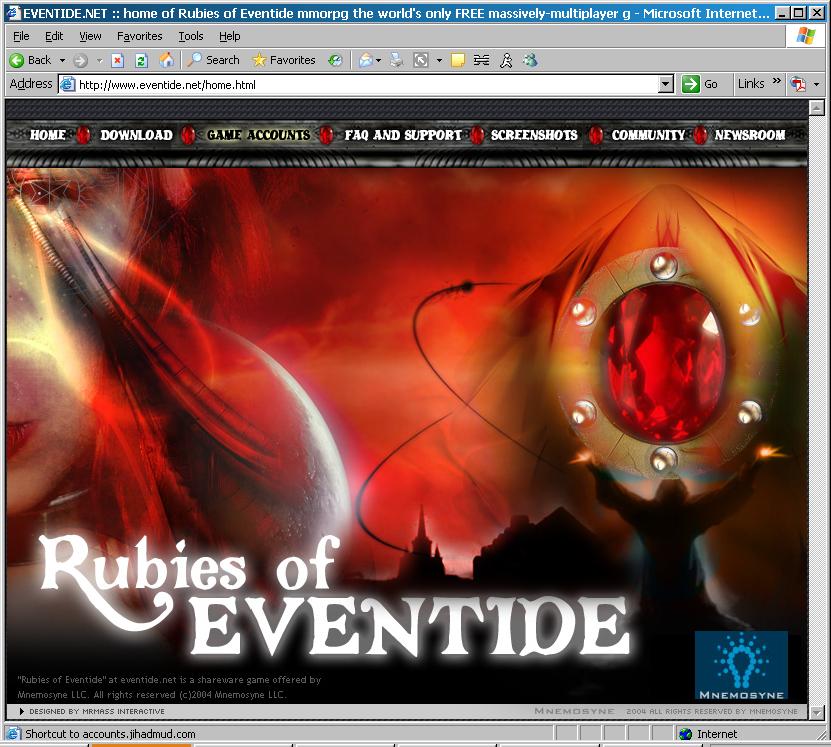Open the Help menu
831x747 pixels.
[229, 36]
